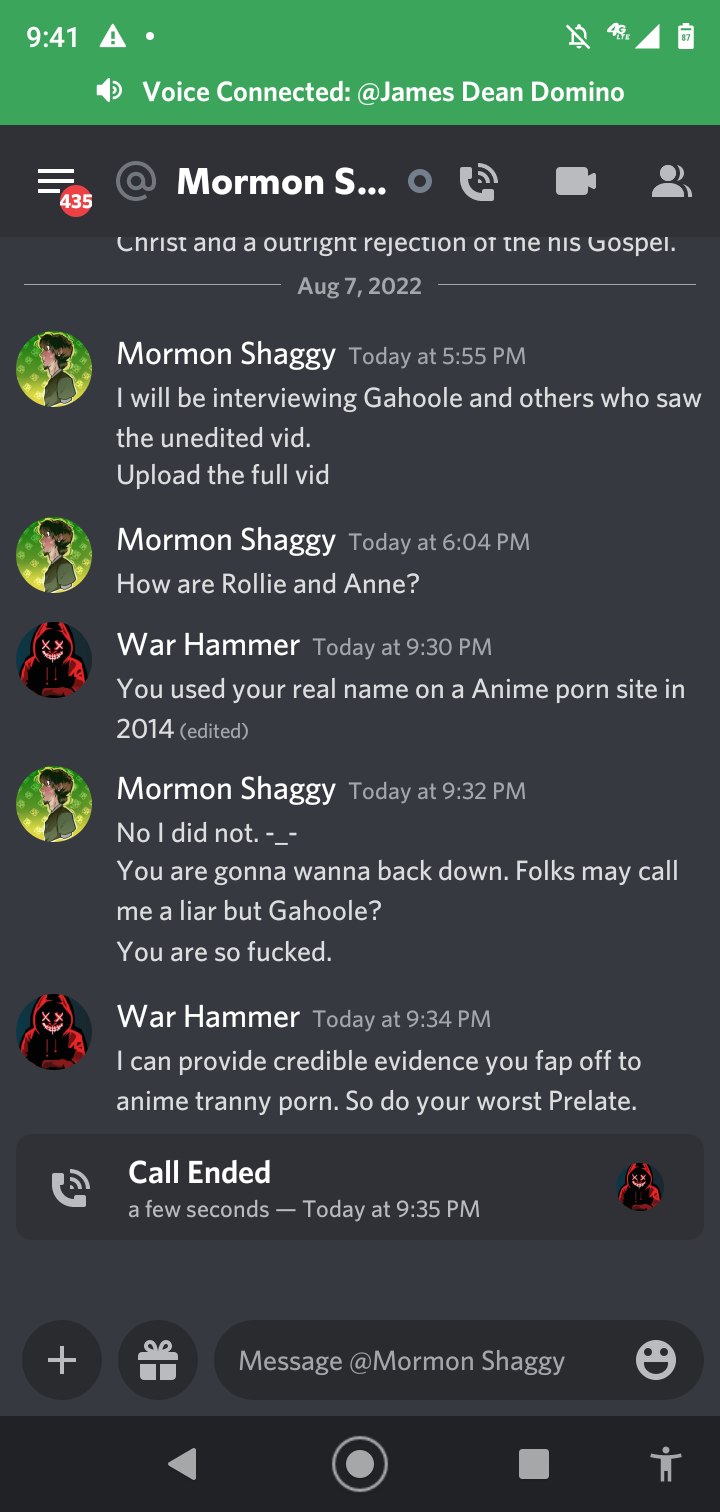Open the members list icon

[x=670, y=182]
